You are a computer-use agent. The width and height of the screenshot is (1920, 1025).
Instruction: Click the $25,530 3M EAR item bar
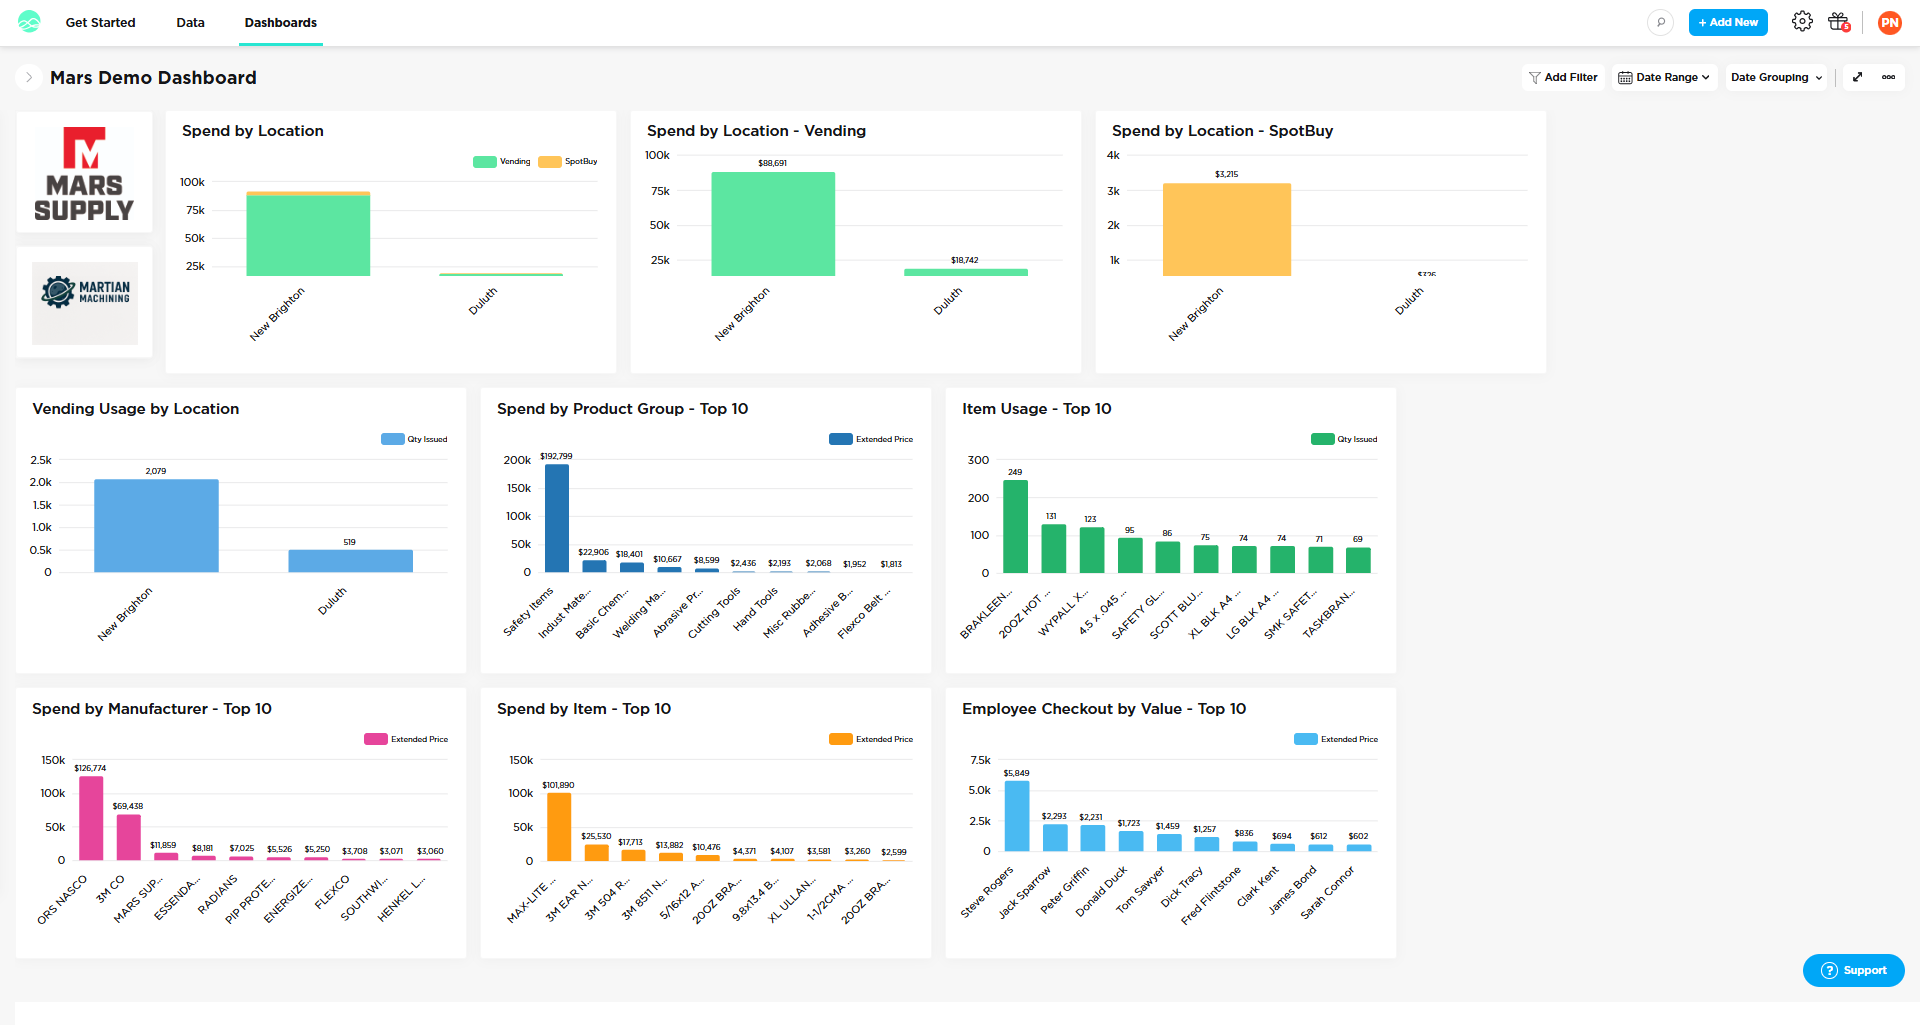pos(596,853)
